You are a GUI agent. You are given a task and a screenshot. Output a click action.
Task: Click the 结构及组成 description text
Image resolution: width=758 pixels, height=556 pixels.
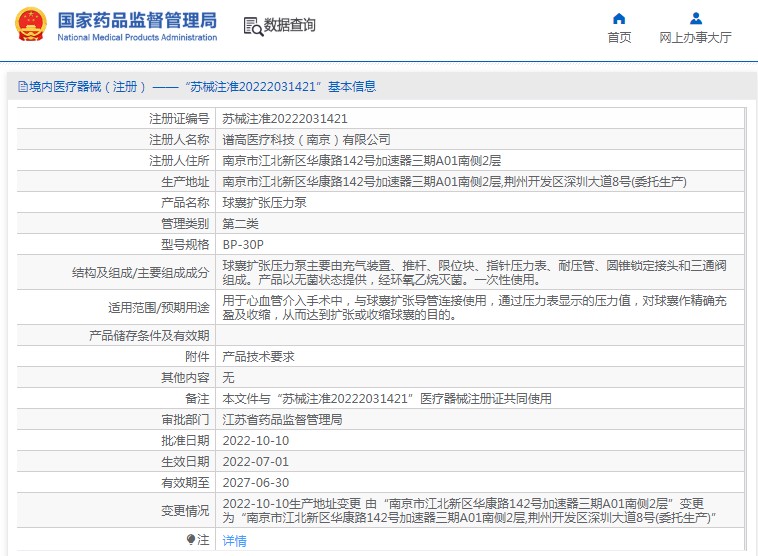[x=474, y=273]
